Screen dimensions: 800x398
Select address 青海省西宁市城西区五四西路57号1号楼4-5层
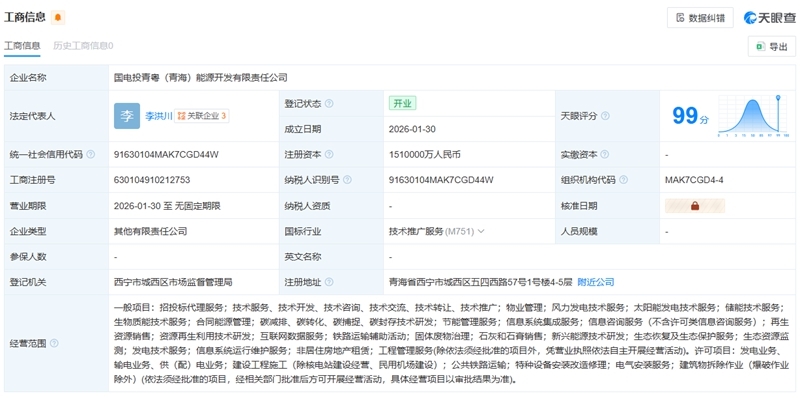480,282
